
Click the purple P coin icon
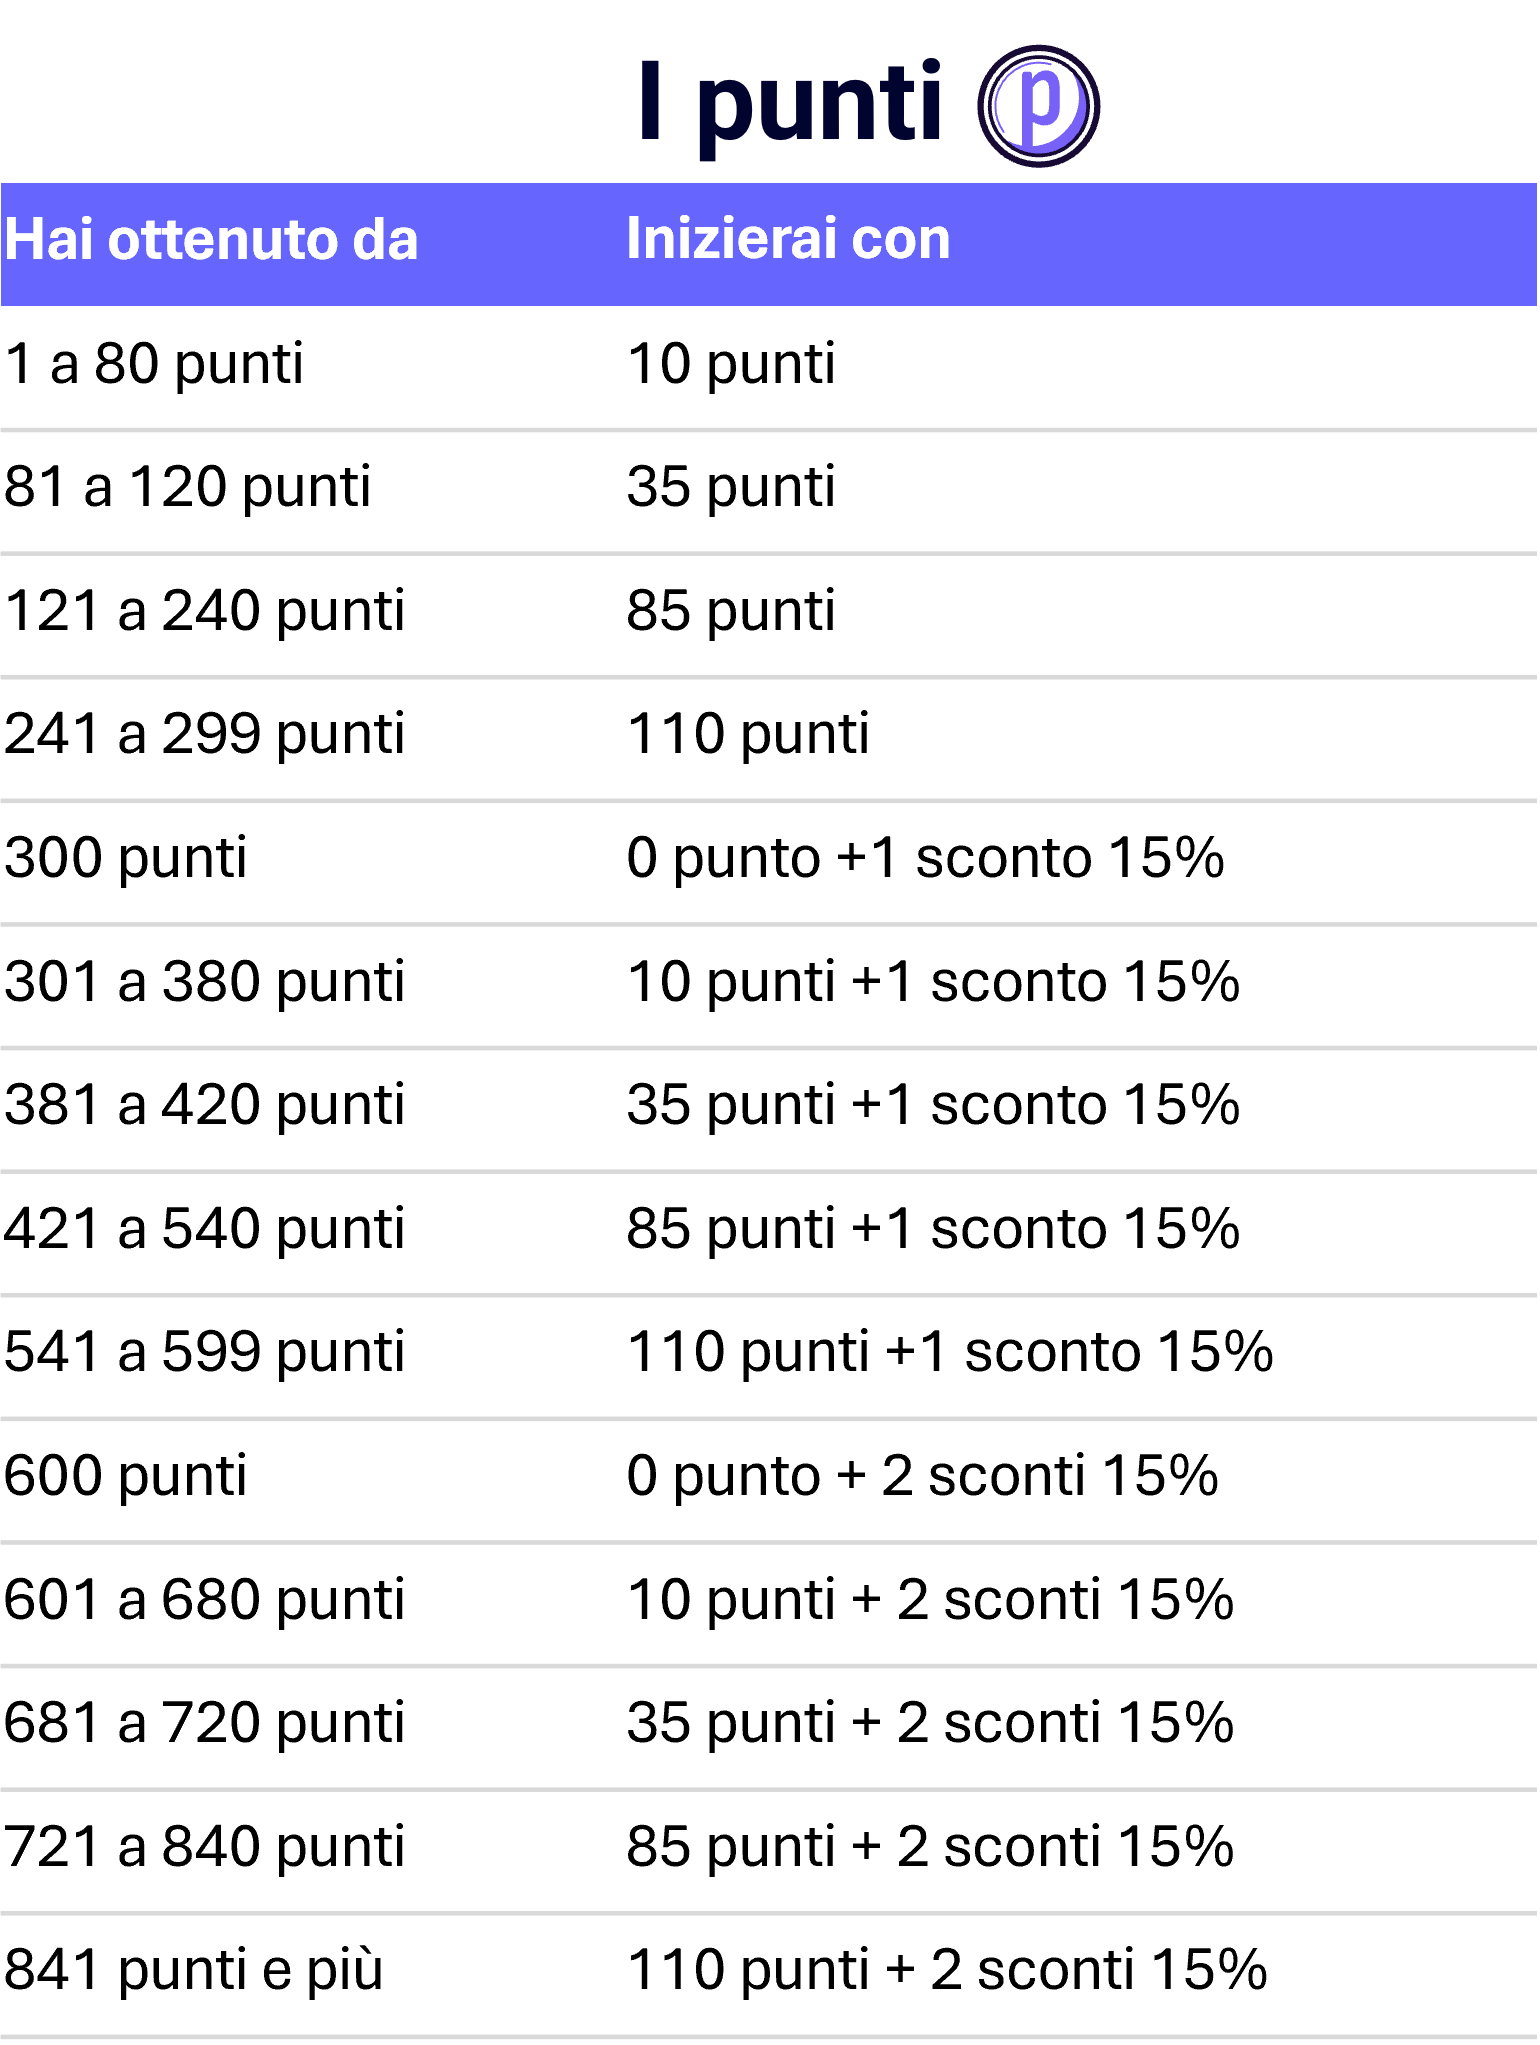[1038, 106]
